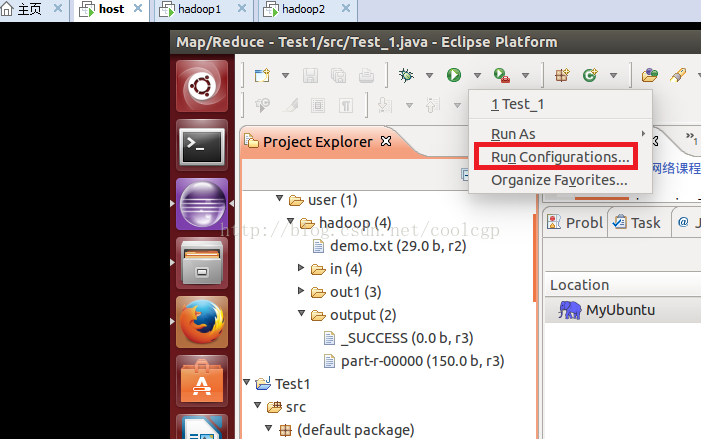Open the Run dropdown arrow

pyautogui.click(x=477, y=75)
